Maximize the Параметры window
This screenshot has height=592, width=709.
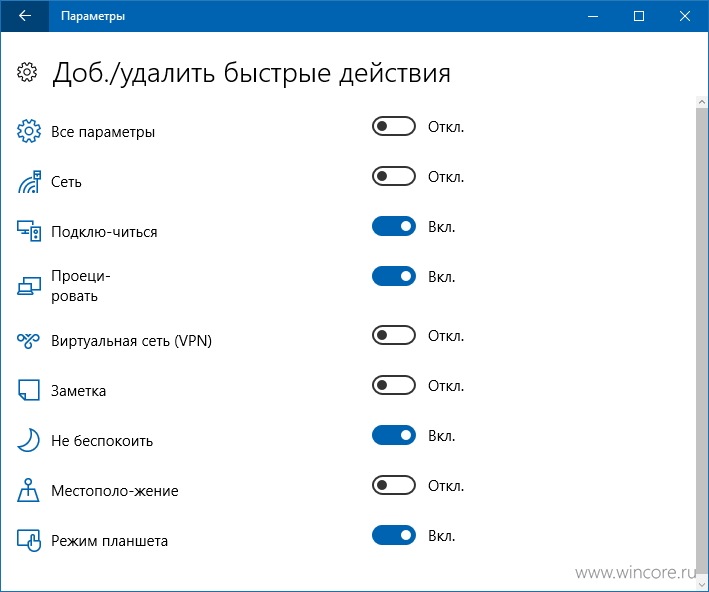pyautogui.click(x=639, y=16)
